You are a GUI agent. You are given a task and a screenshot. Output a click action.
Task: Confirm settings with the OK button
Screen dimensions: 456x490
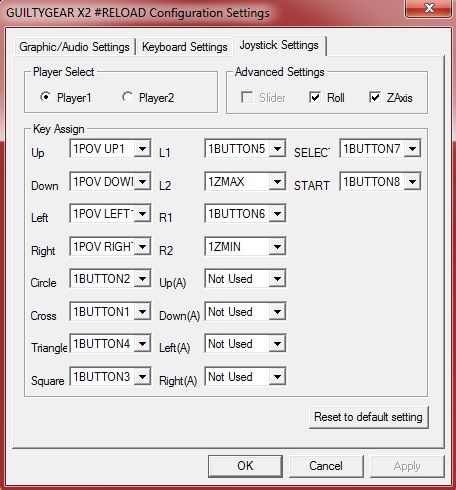[x=245, y=466]
